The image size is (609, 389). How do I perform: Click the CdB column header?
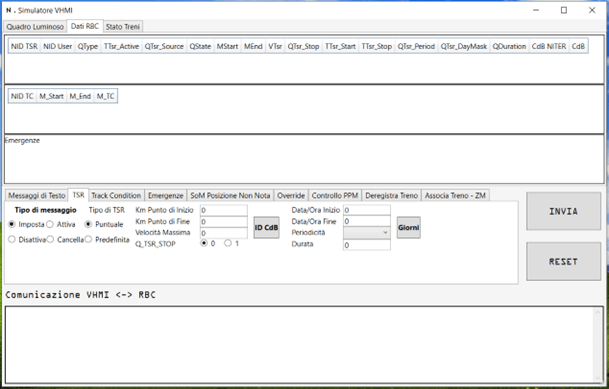point(578,46)
